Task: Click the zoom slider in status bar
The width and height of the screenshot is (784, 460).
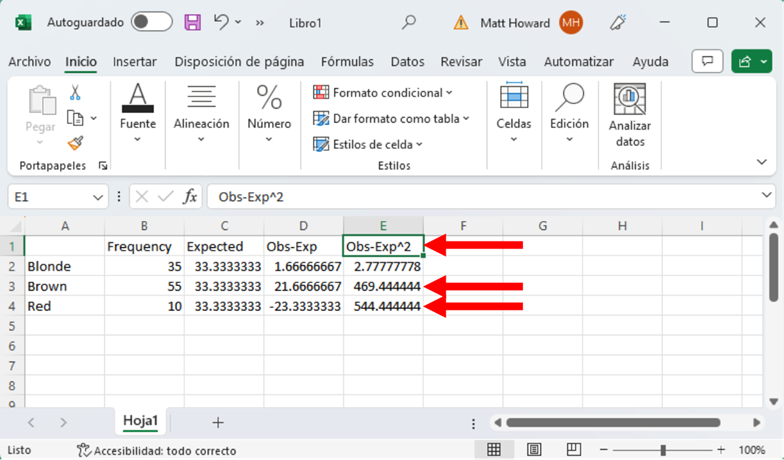Action: point(663,450)
